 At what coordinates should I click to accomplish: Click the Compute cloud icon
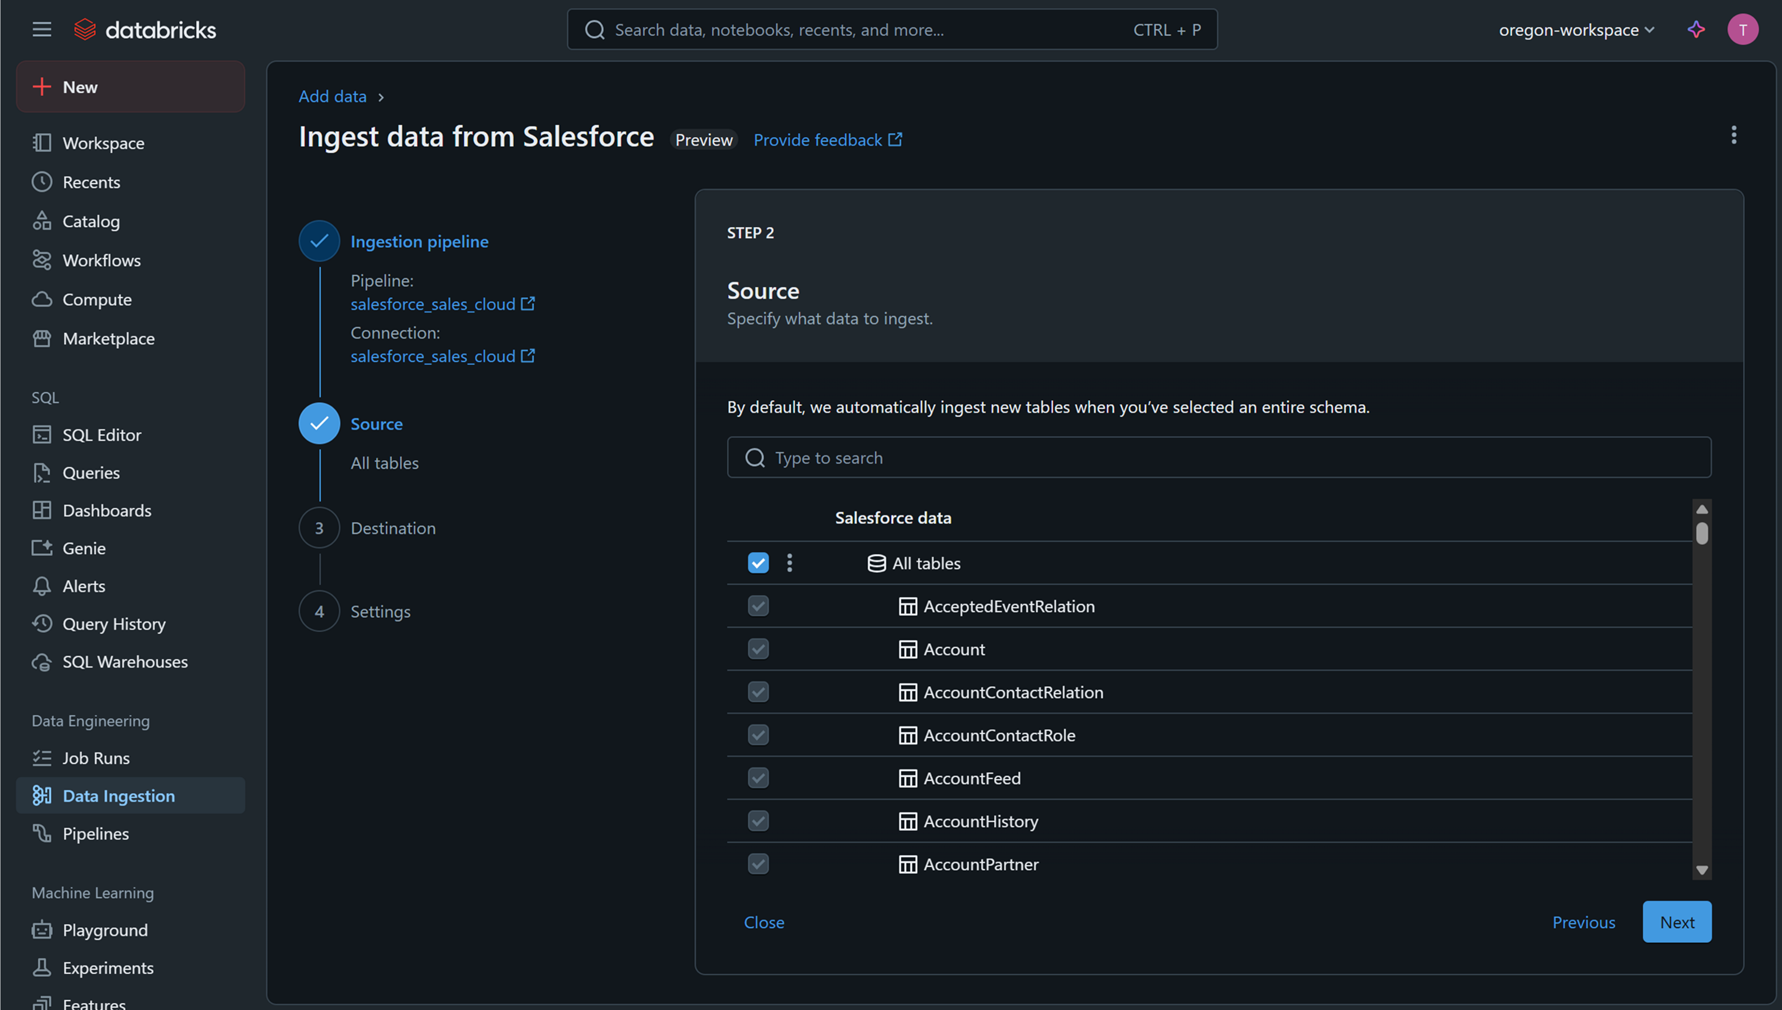pyautogui.click(x=42, y=299)
